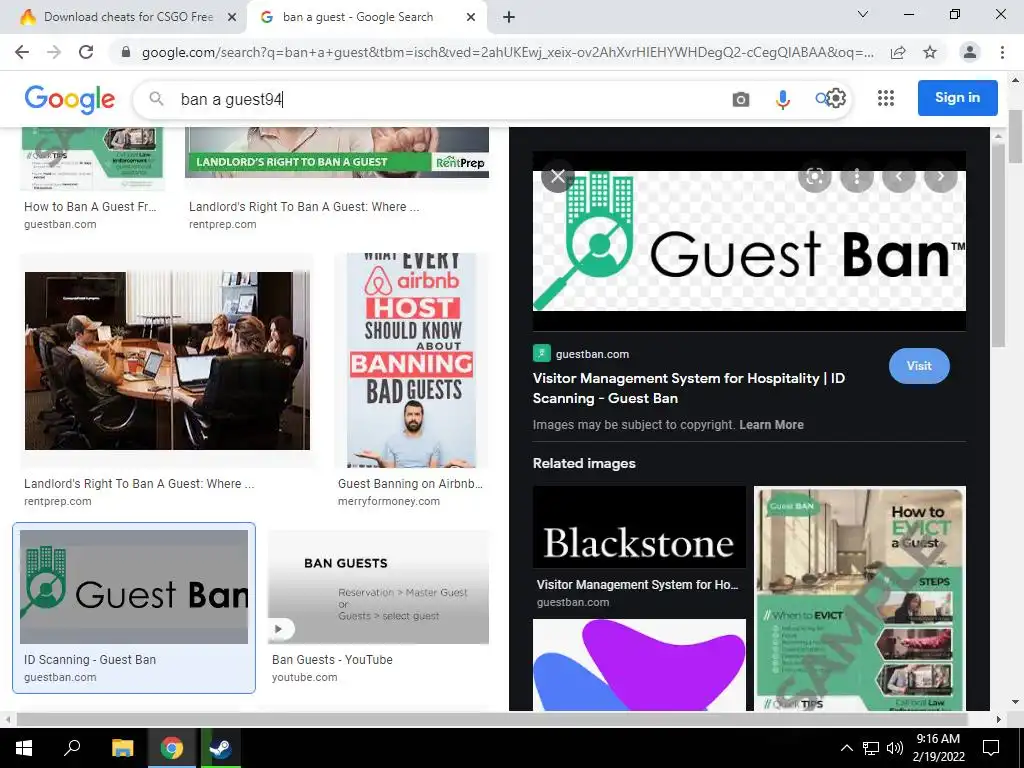Open the Windows Start menu
This screenshot has height=768, width=1024.
click(24, 748)
